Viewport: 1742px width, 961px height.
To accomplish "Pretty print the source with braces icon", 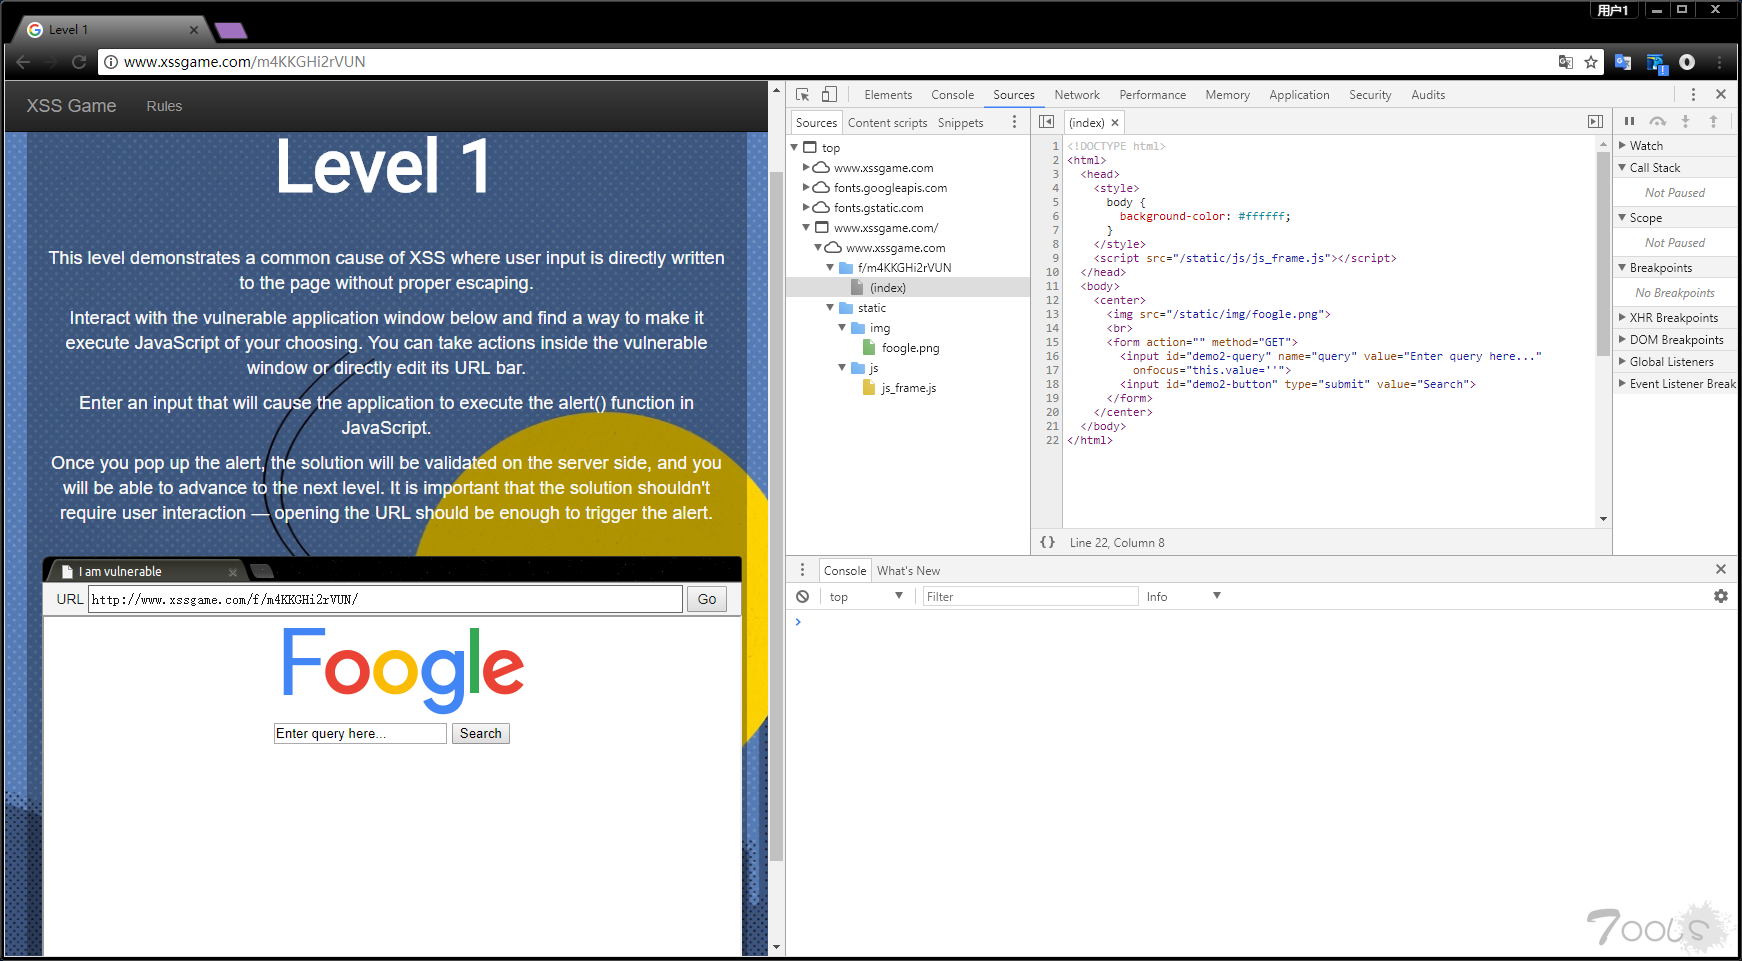I will [1047, 542].
